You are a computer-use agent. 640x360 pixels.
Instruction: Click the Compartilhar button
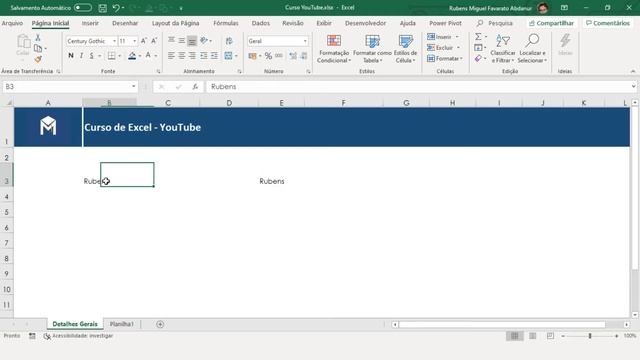point(551,23)
